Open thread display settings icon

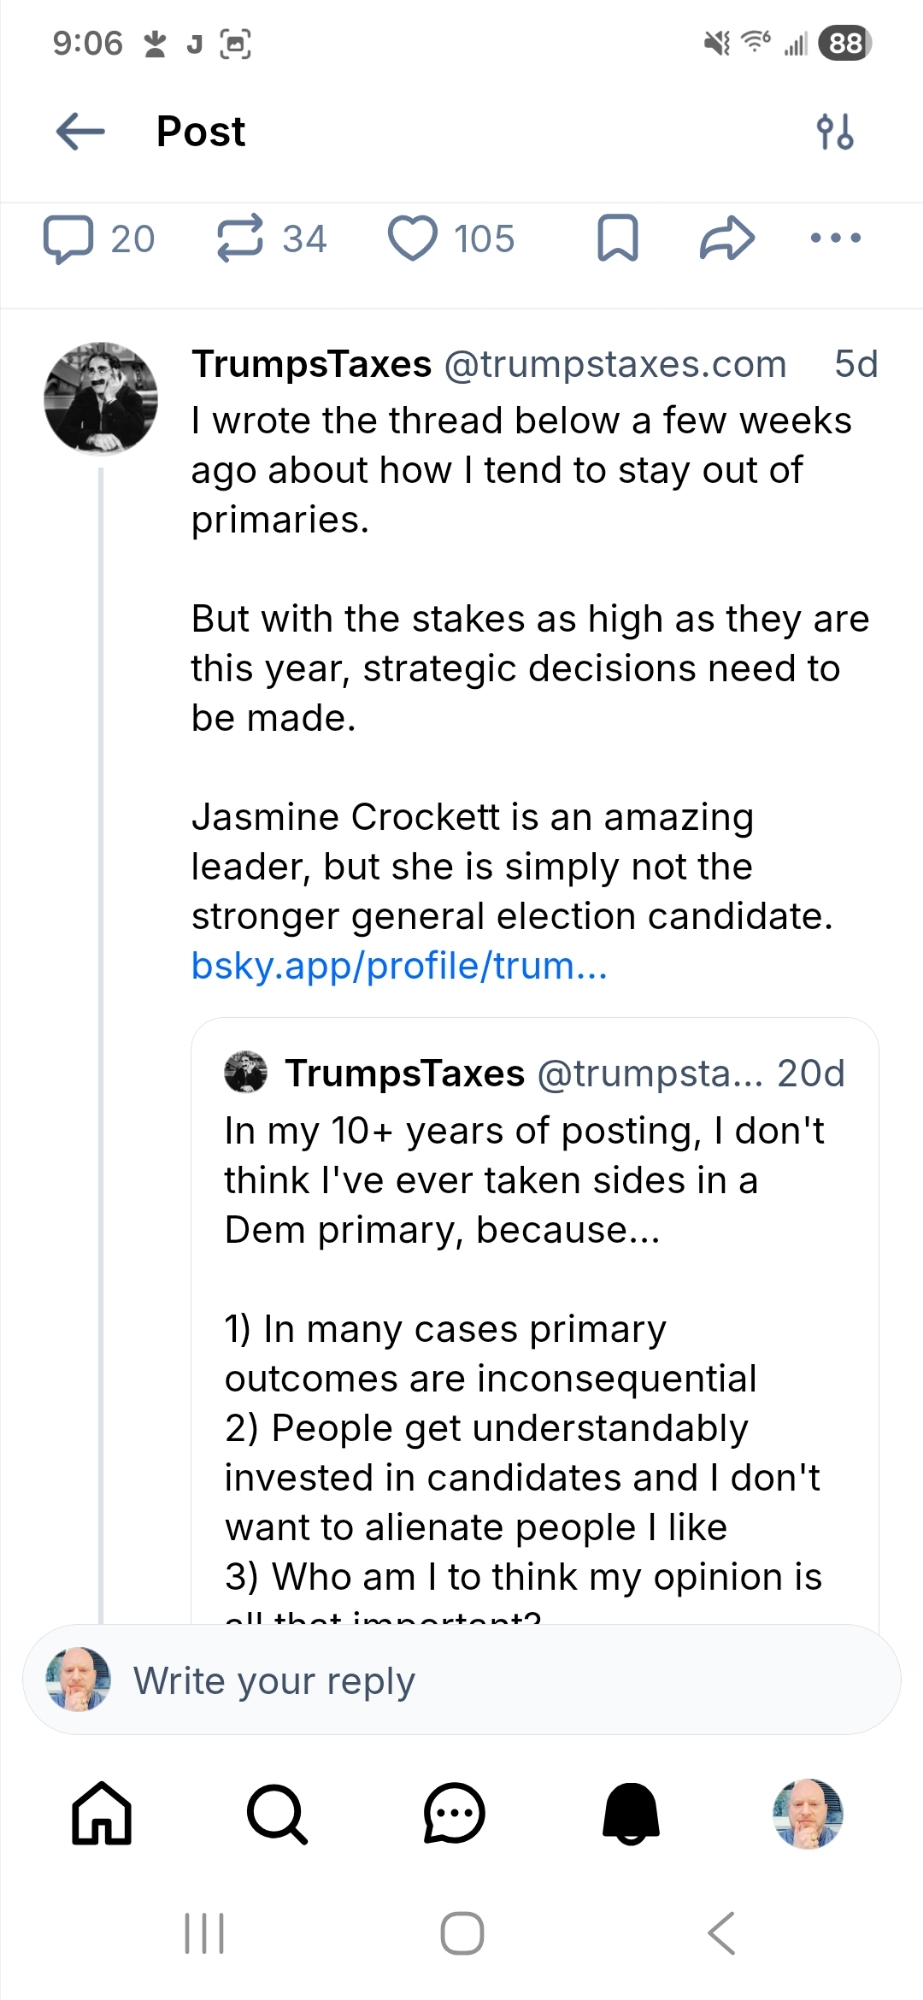835,131
